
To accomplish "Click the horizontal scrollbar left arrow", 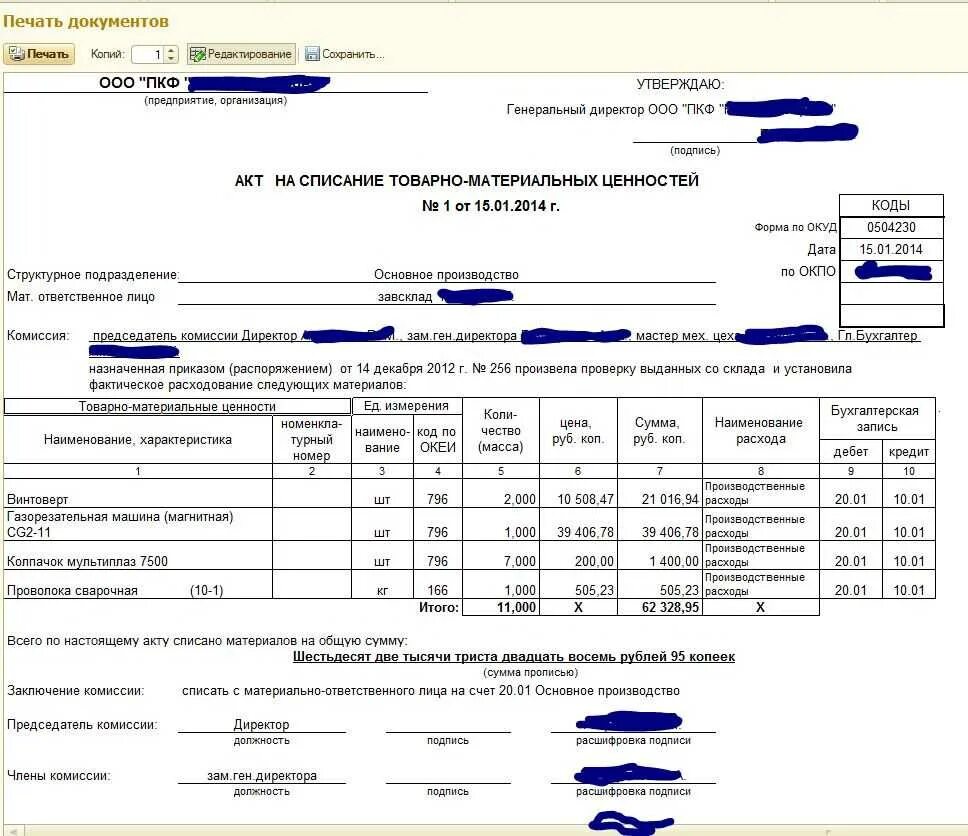I will (13, 830).
